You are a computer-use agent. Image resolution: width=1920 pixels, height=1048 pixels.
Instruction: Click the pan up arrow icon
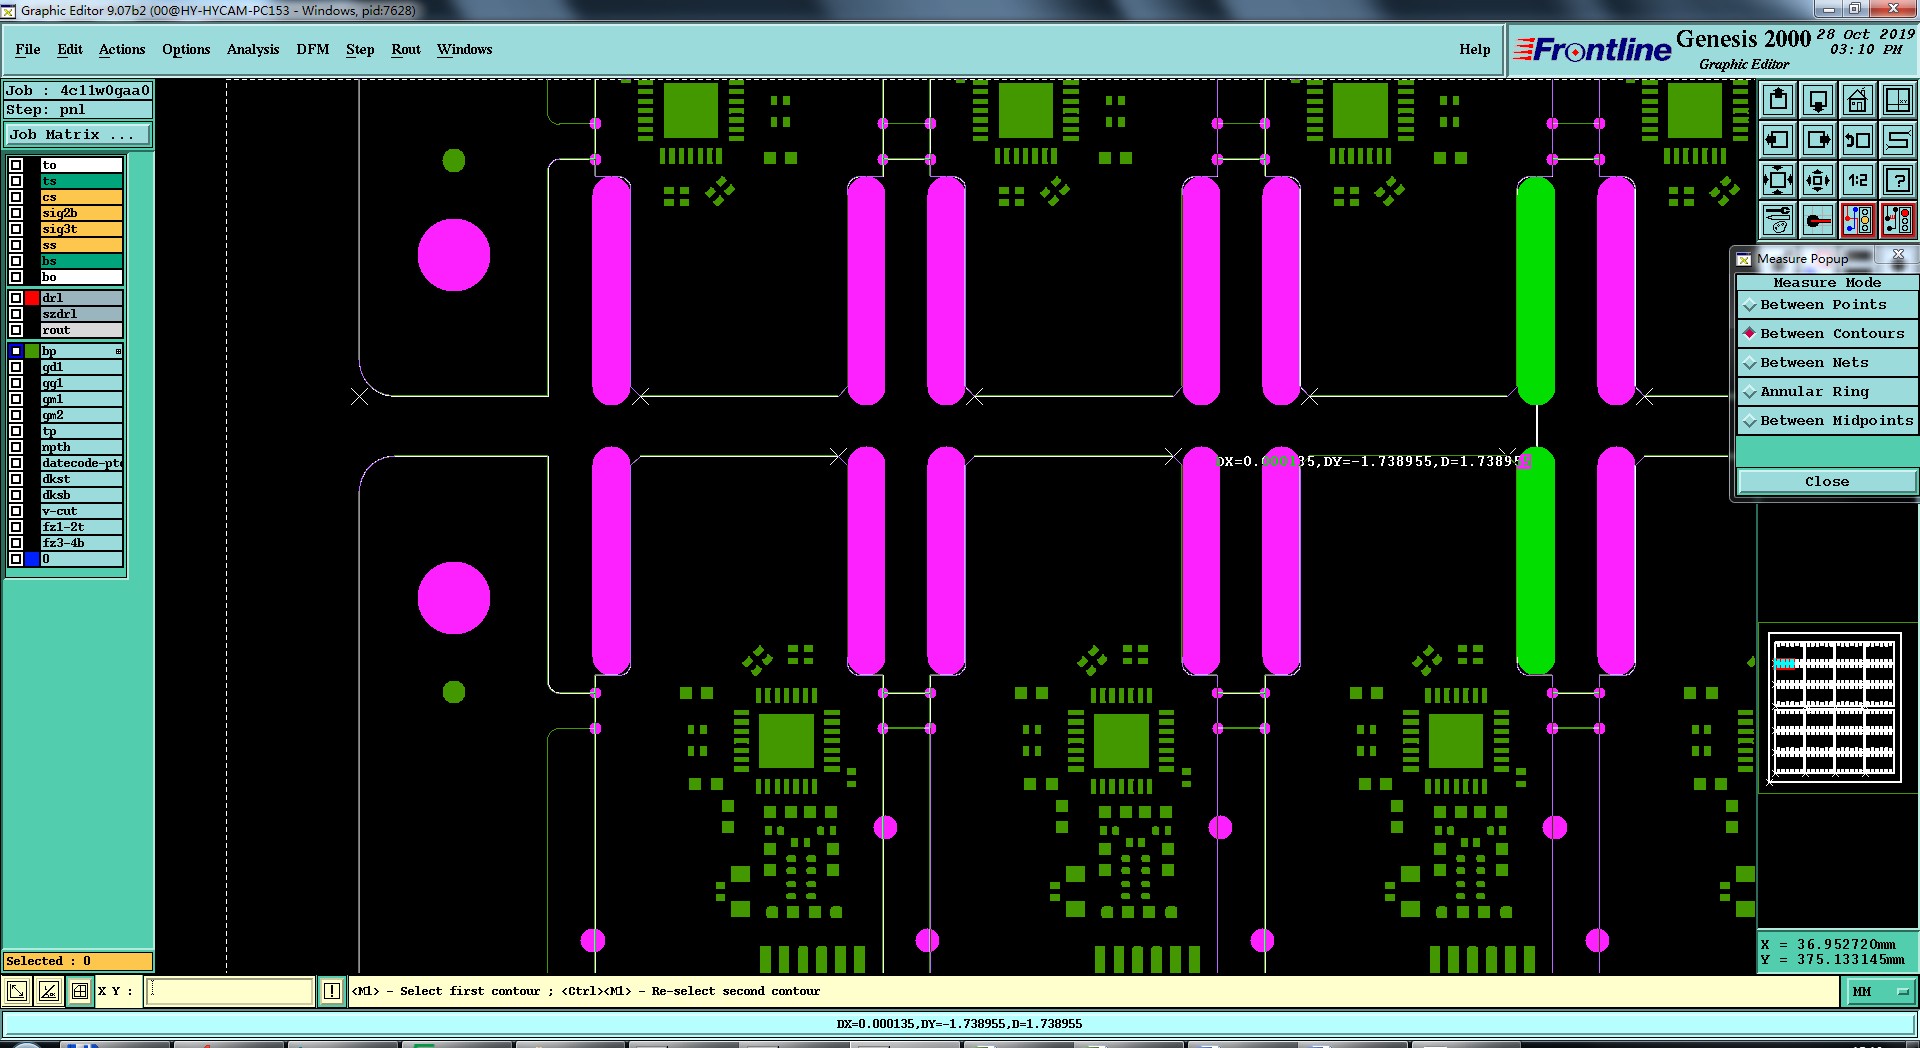[1778, 100]
